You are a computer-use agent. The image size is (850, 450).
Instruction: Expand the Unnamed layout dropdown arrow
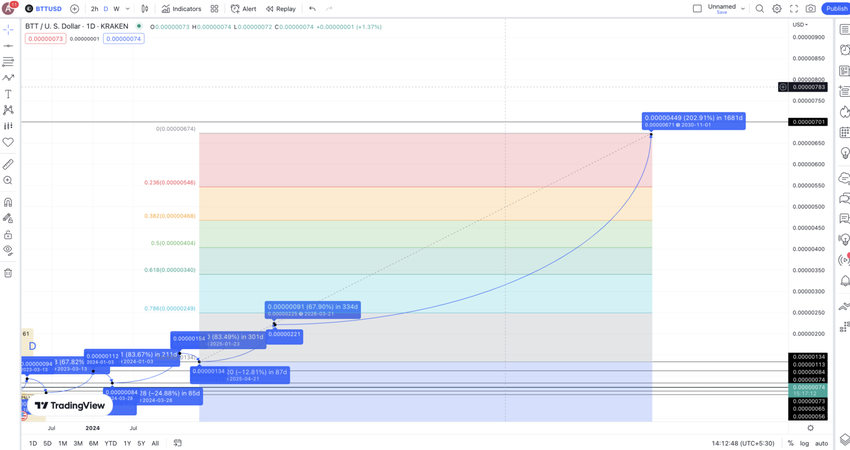[x=743, y=9]
